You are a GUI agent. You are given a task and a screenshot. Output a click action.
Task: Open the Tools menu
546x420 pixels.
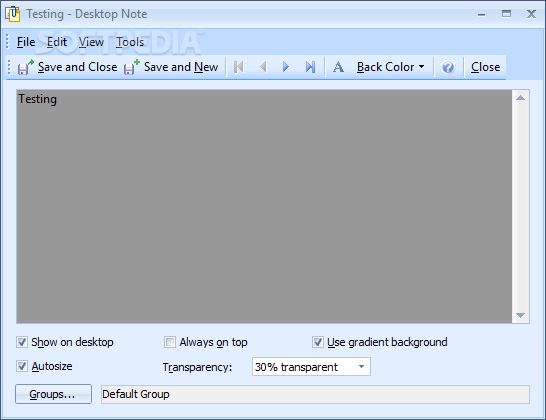130,42
